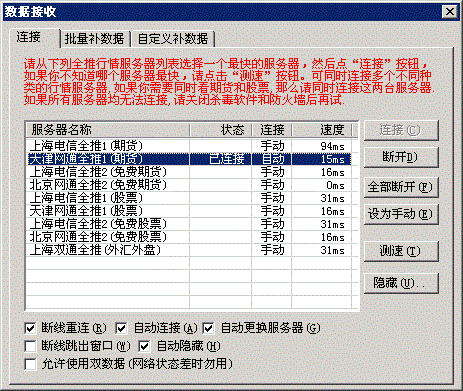Screen dimensions: 463x391
Task: Enable the 断线跳出窗口(W) checkbox
Action: [30, 346]
